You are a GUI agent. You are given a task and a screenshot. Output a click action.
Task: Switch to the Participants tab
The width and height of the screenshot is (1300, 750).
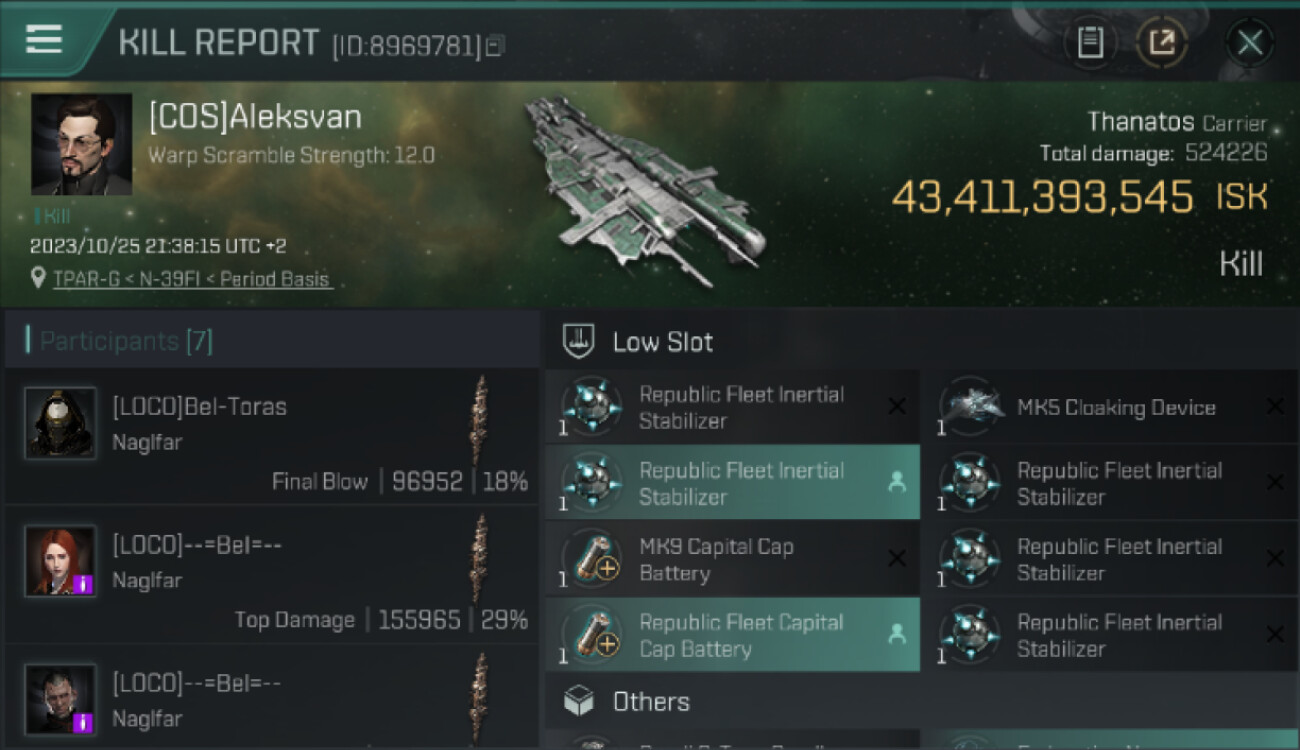pyautogui.click(x=126, y=341)
